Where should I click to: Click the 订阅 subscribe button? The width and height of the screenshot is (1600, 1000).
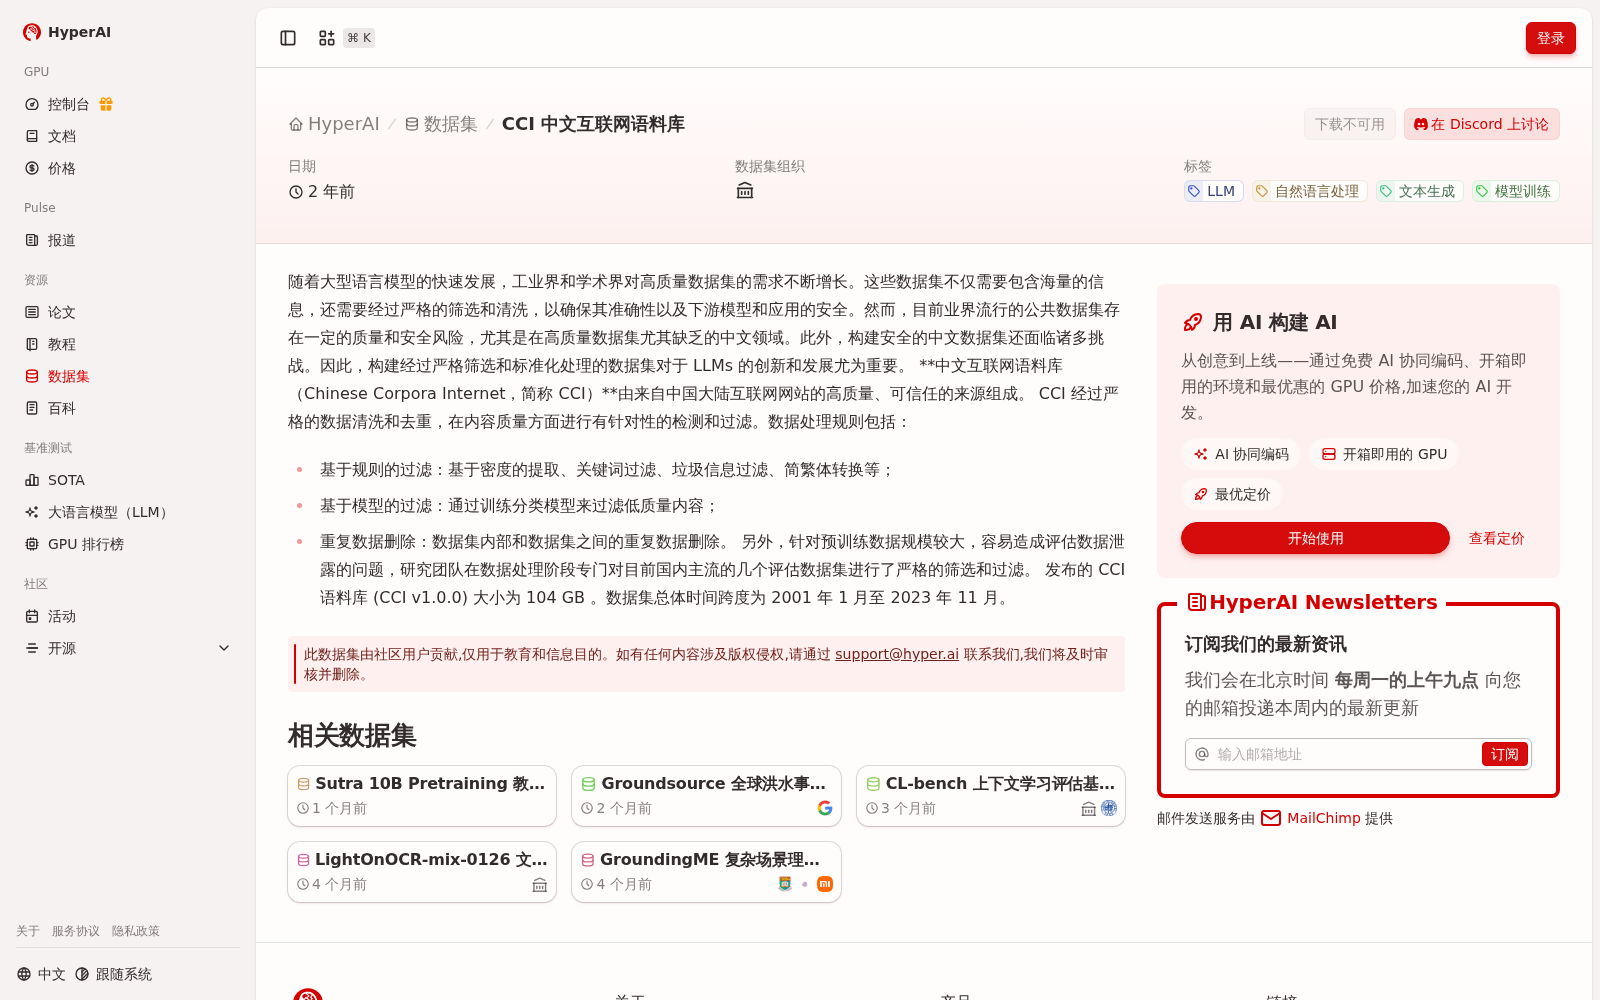1504,754
